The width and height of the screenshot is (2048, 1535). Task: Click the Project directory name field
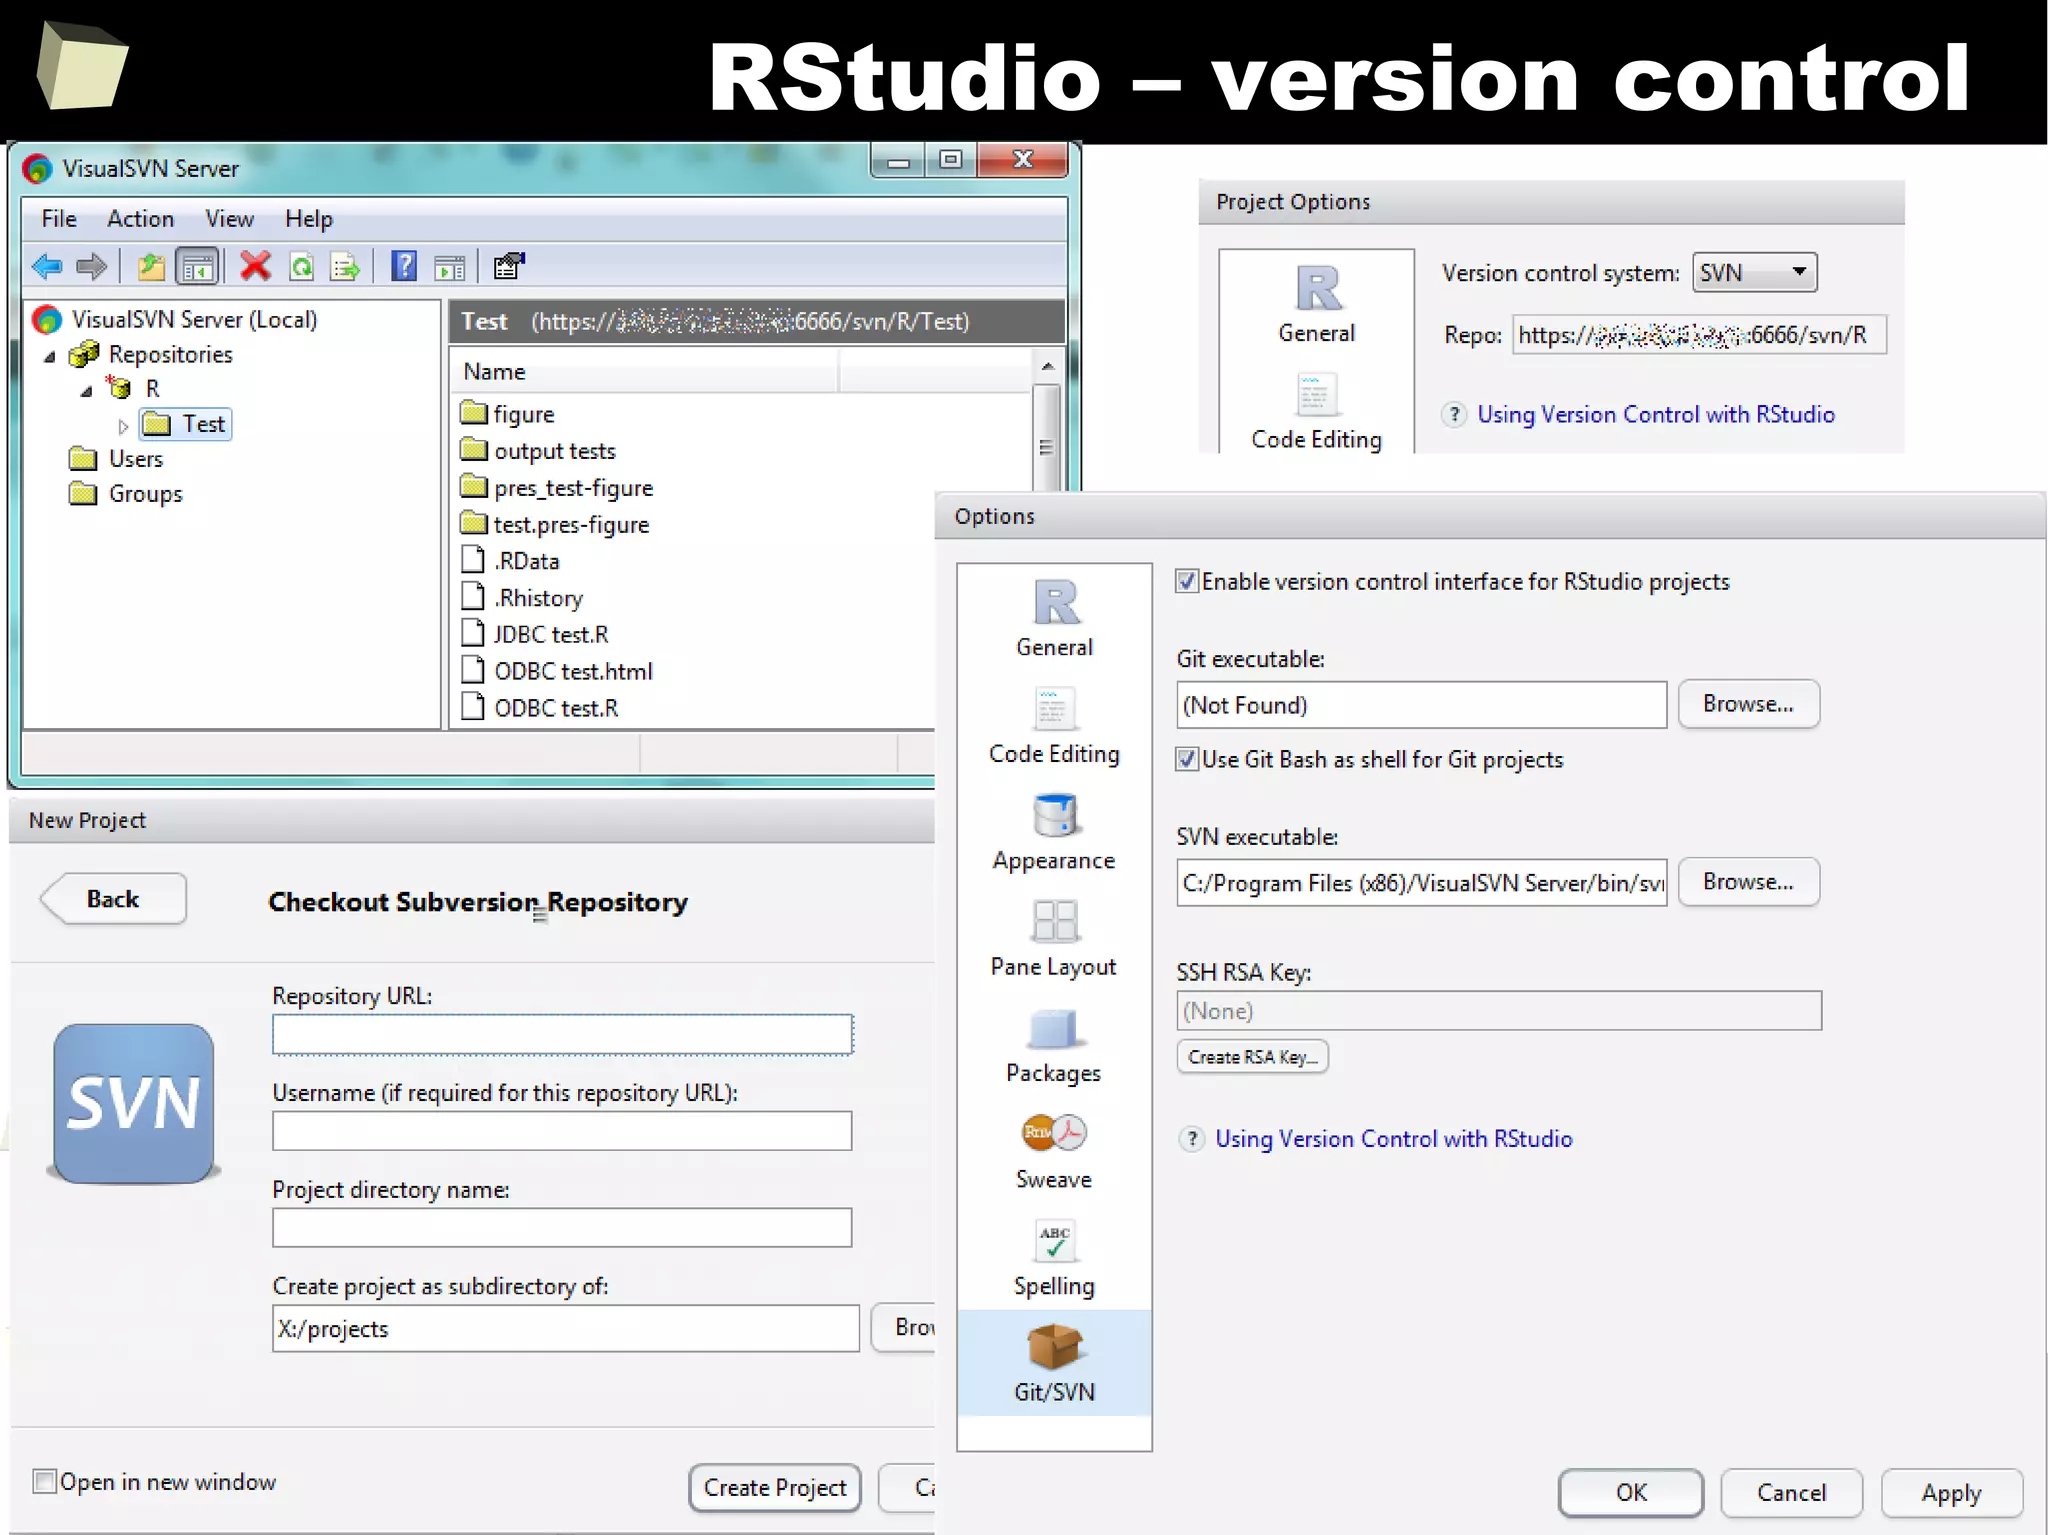562,1227
